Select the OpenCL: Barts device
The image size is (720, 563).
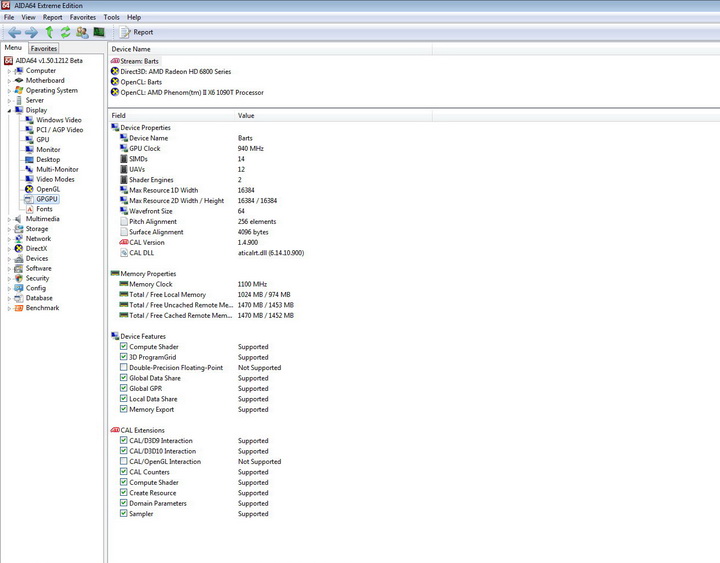tap(136, 82)
